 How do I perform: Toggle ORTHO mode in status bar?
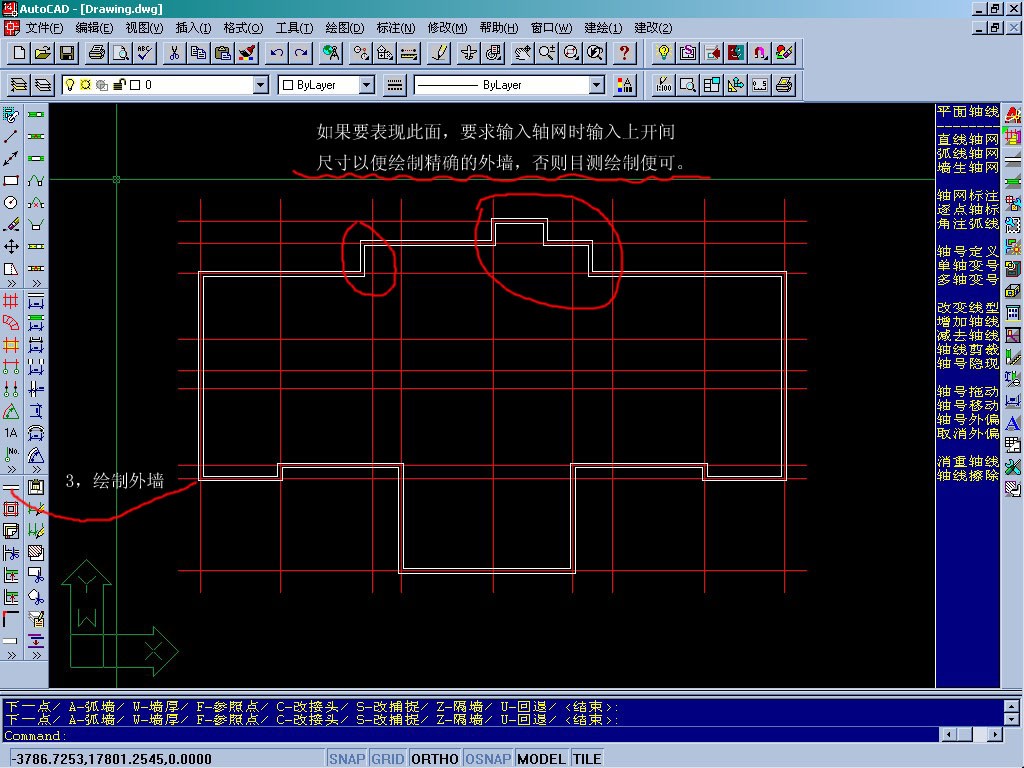(434, 759)
